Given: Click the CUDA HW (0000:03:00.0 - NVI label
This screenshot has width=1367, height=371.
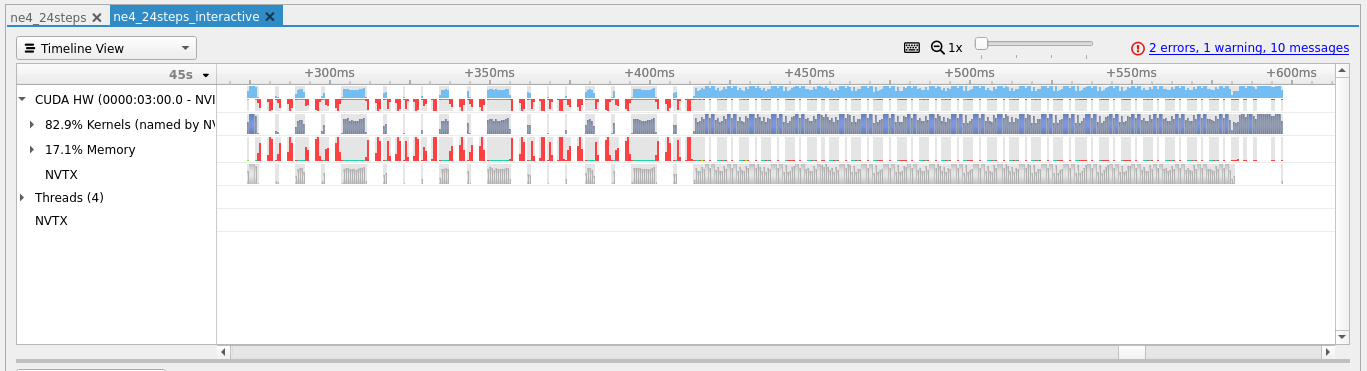Looking at the screenshot, I should tap(125, 100).
